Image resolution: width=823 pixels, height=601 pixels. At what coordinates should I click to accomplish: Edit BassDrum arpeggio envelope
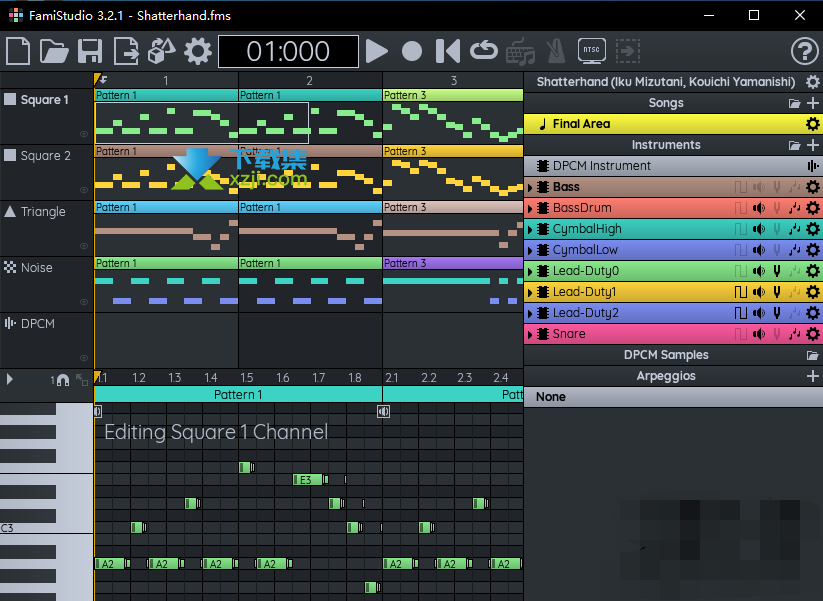[x=795, y=208]
